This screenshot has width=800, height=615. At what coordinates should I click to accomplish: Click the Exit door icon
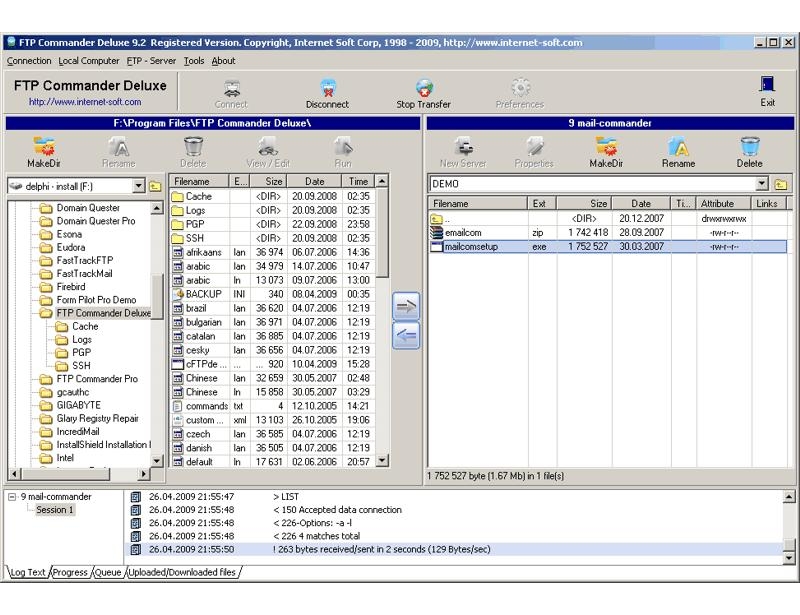(767, 84)
